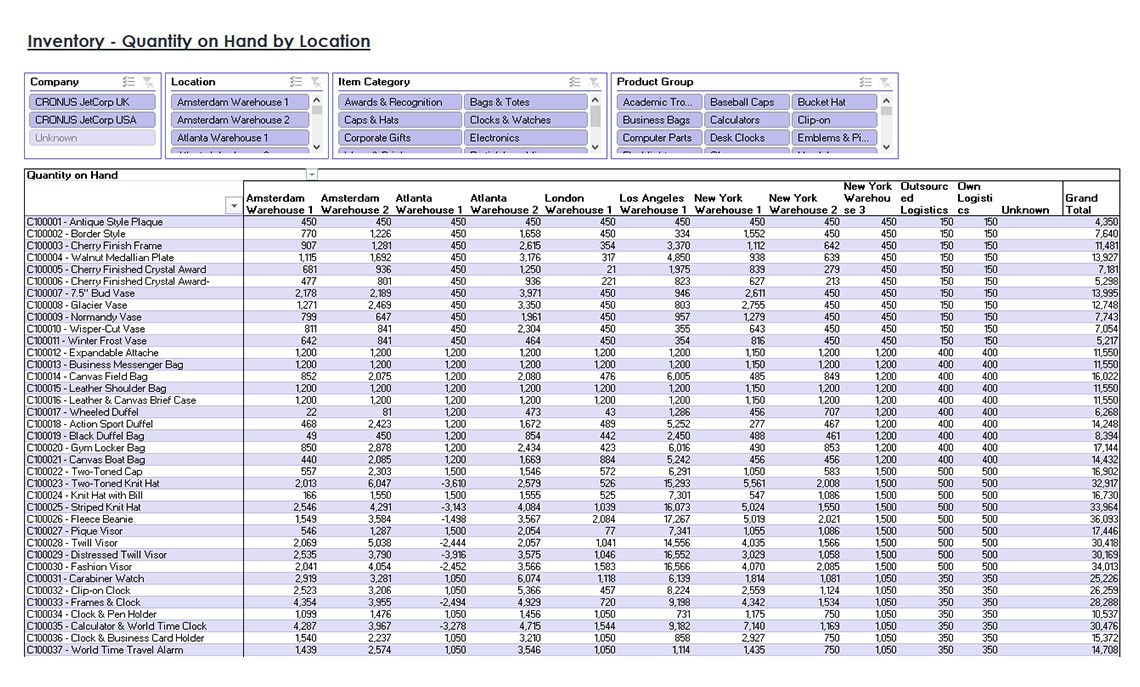Select Academic Tro... product group
1140x687 pixels.
point(660,102)
